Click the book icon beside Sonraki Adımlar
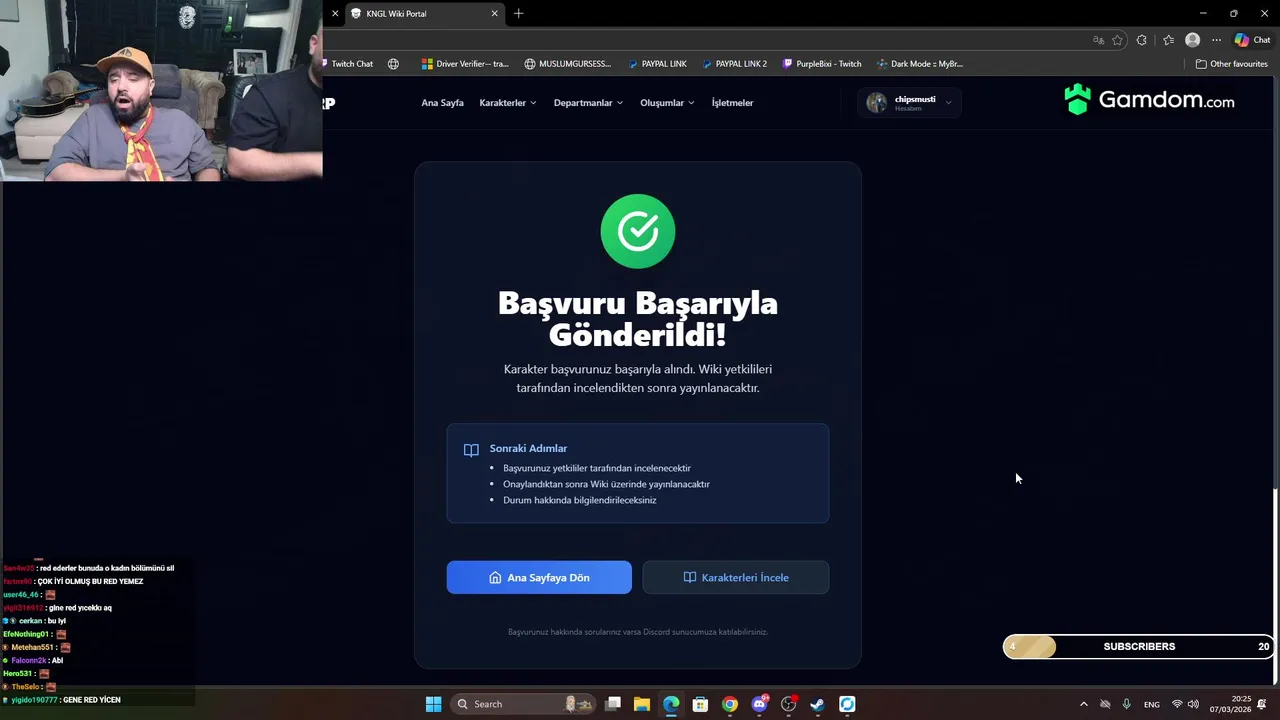The image size is (1280, 720). 471,450
